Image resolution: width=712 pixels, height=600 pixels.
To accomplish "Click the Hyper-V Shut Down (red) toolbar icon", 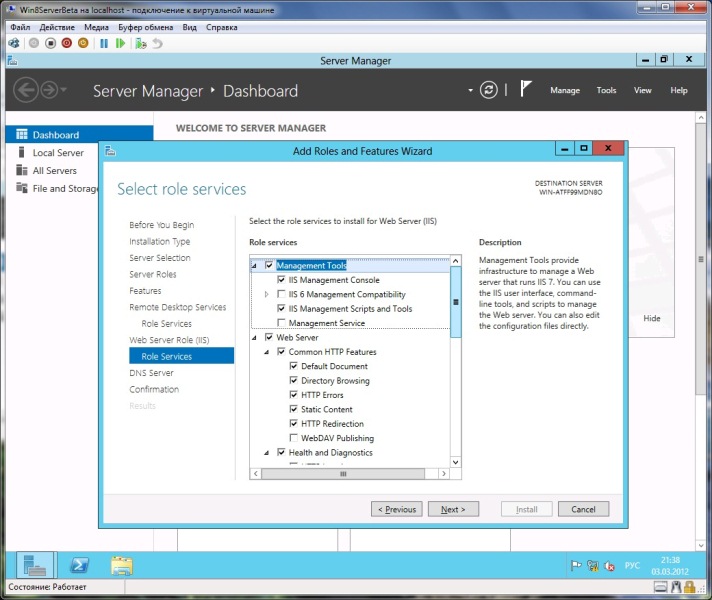I will coord(66,43).
